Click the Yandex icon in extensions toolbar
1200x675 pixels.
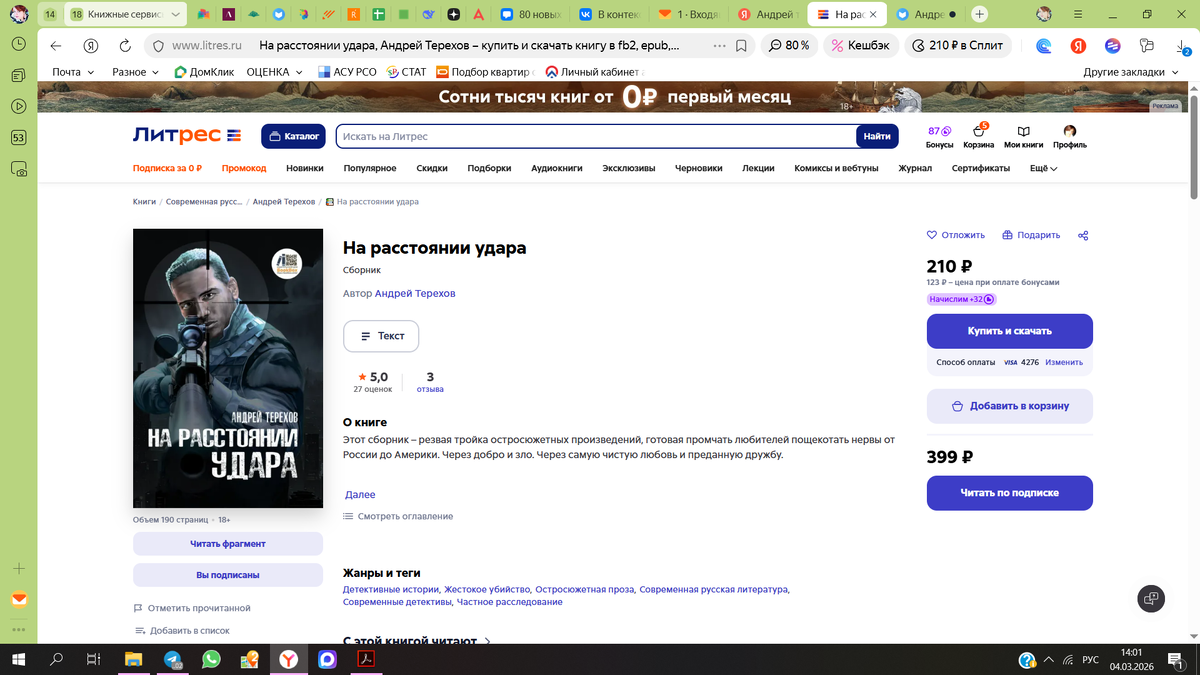click(1079, 46)
